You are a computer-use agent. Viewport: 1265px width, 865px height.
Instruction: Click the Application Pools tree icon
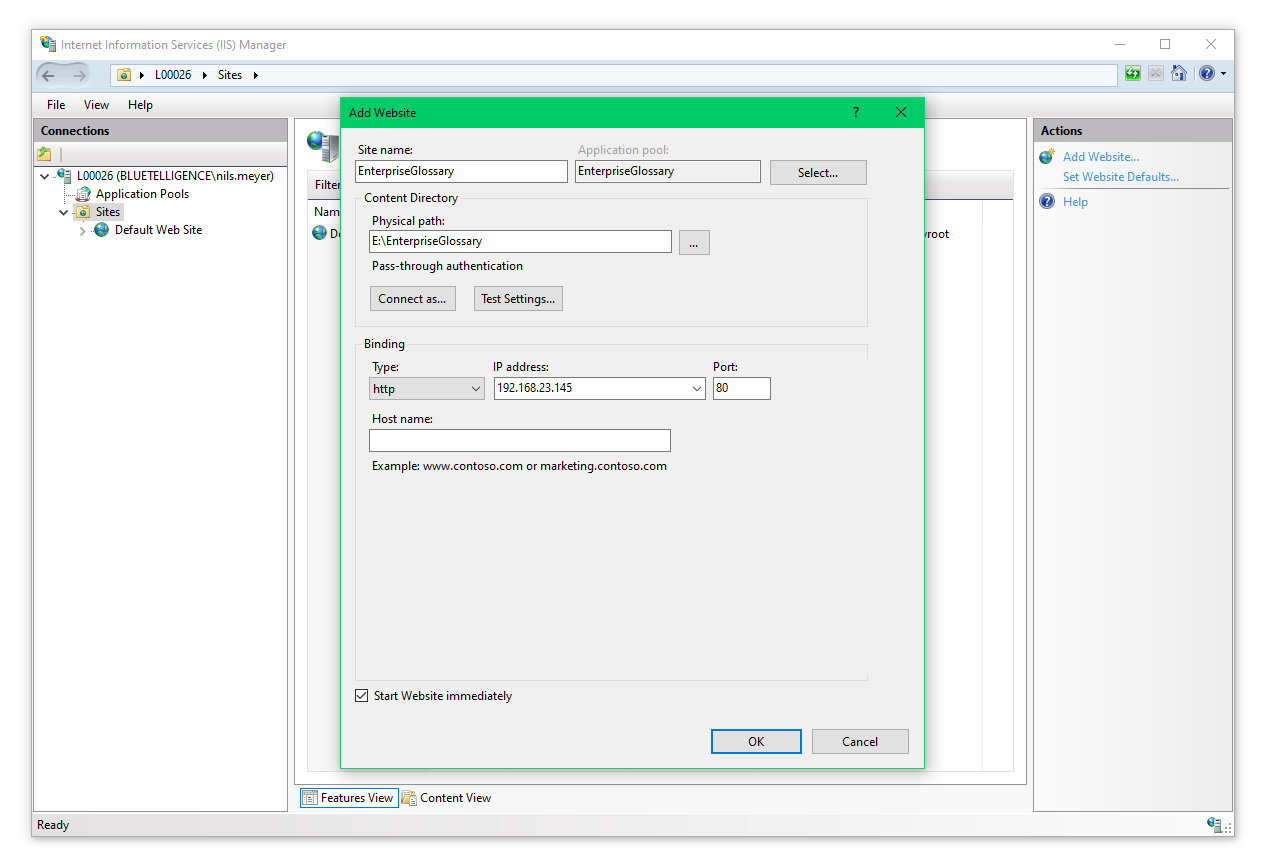point(84,194)
